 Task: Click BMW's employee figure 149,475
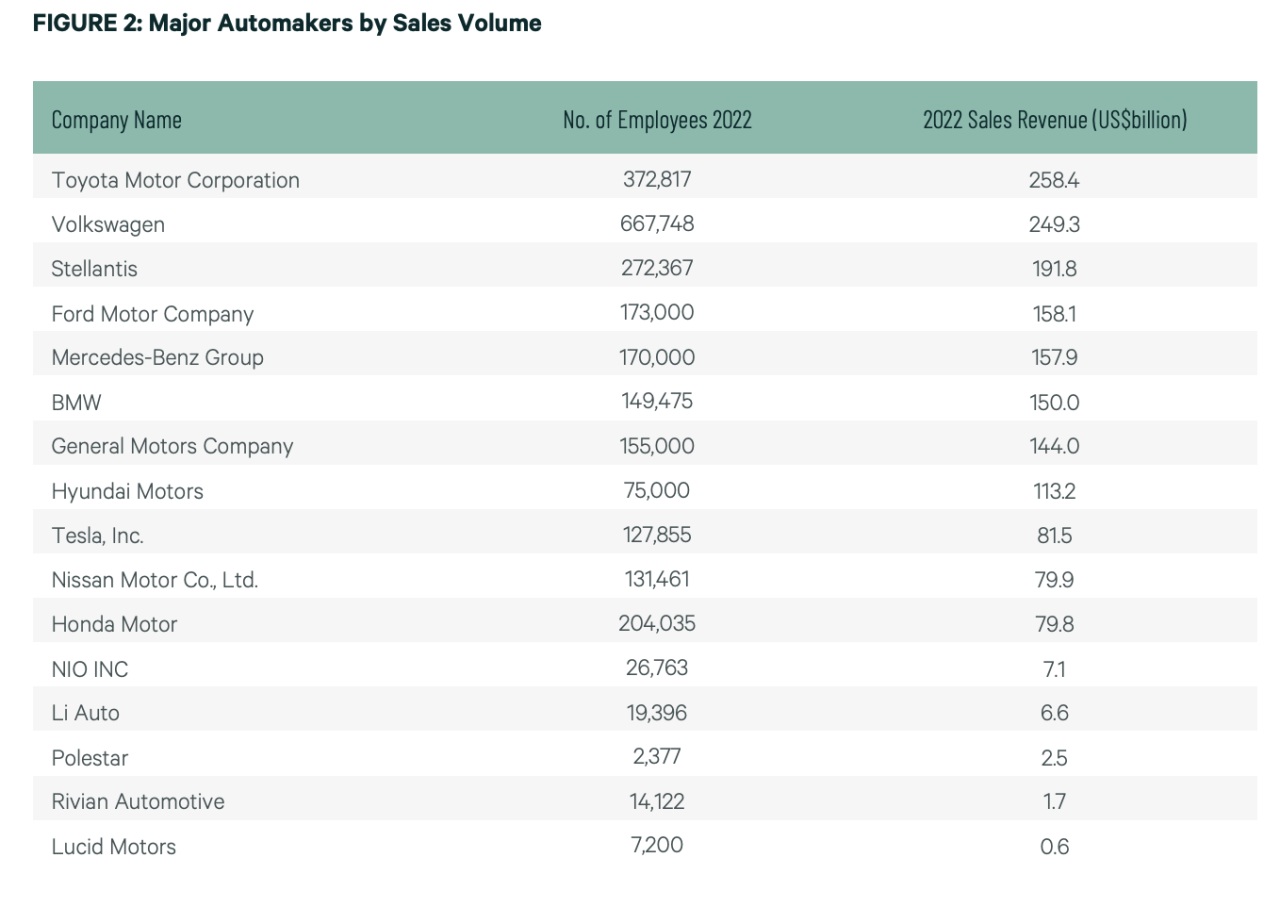(657, 402)
